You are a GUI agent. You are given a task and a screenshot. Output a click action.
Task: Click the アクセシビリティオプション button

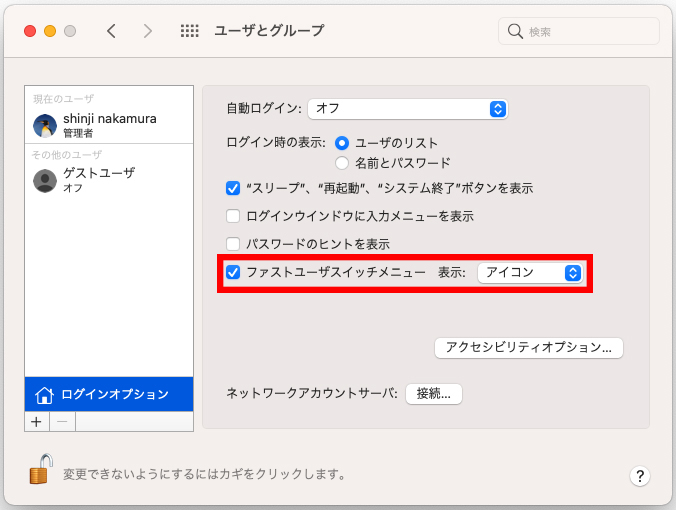[529, 348]
